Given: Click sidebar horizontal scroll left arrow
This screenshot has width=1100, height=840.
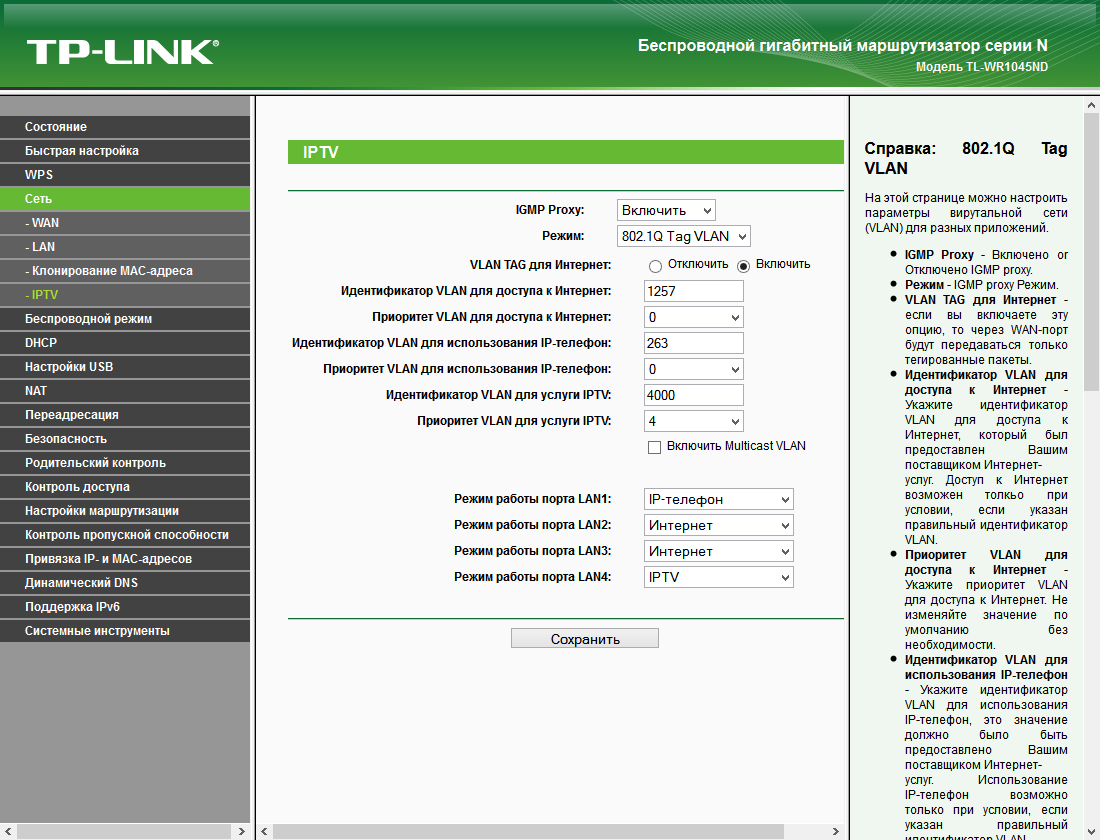Looking at the screenshot, I should (x=8, y=832).
